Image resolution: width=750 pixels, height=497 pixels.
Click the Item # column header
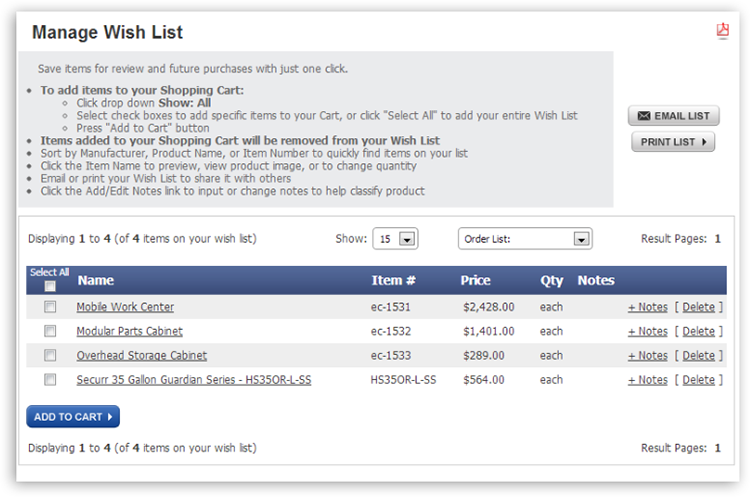point(393,280)
